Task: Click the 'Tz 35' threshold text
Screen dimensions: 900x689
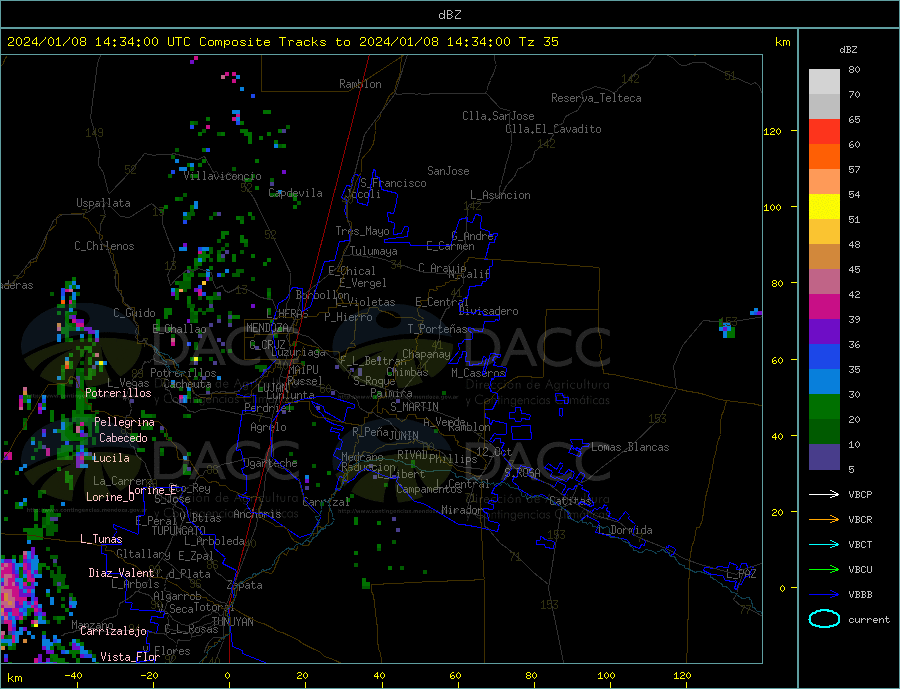Action: 538,42
